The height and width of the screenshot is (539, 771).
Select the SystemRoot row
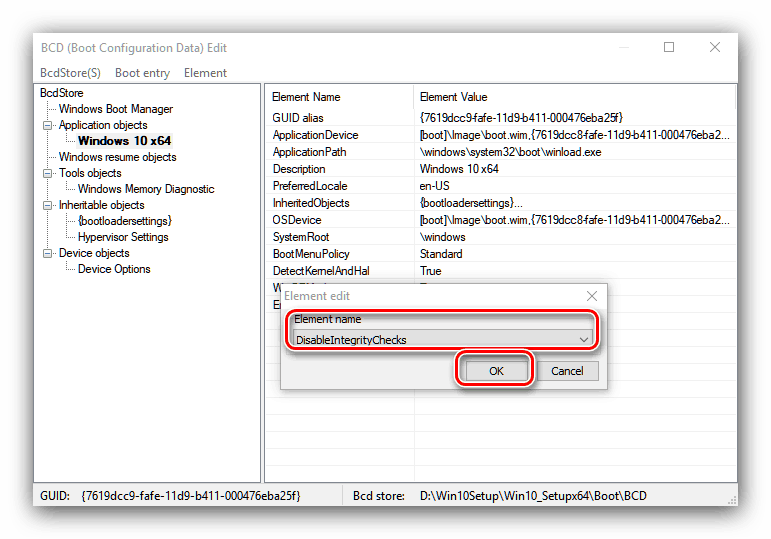[x=501, y=237]
